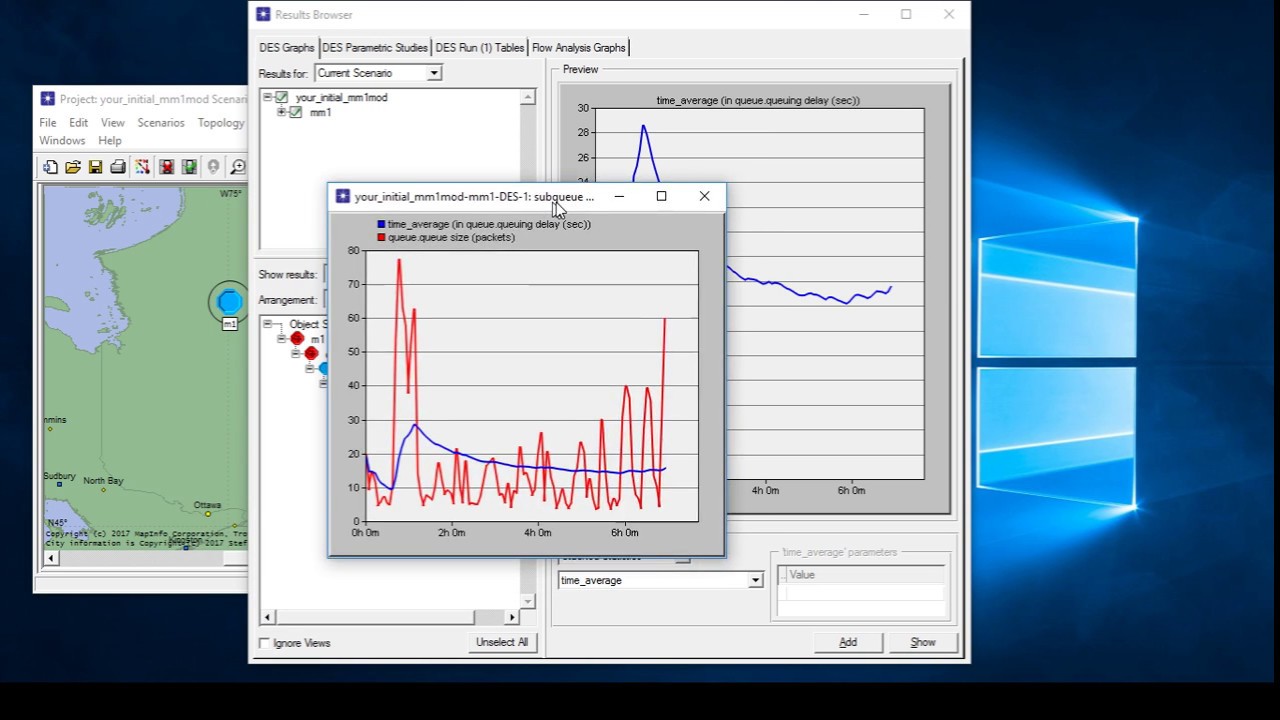The width and height of the screenshot is (1280, 720).
Task: Click the object tree horizontal scrollbar left arrow
Action: tap(267, 617)
